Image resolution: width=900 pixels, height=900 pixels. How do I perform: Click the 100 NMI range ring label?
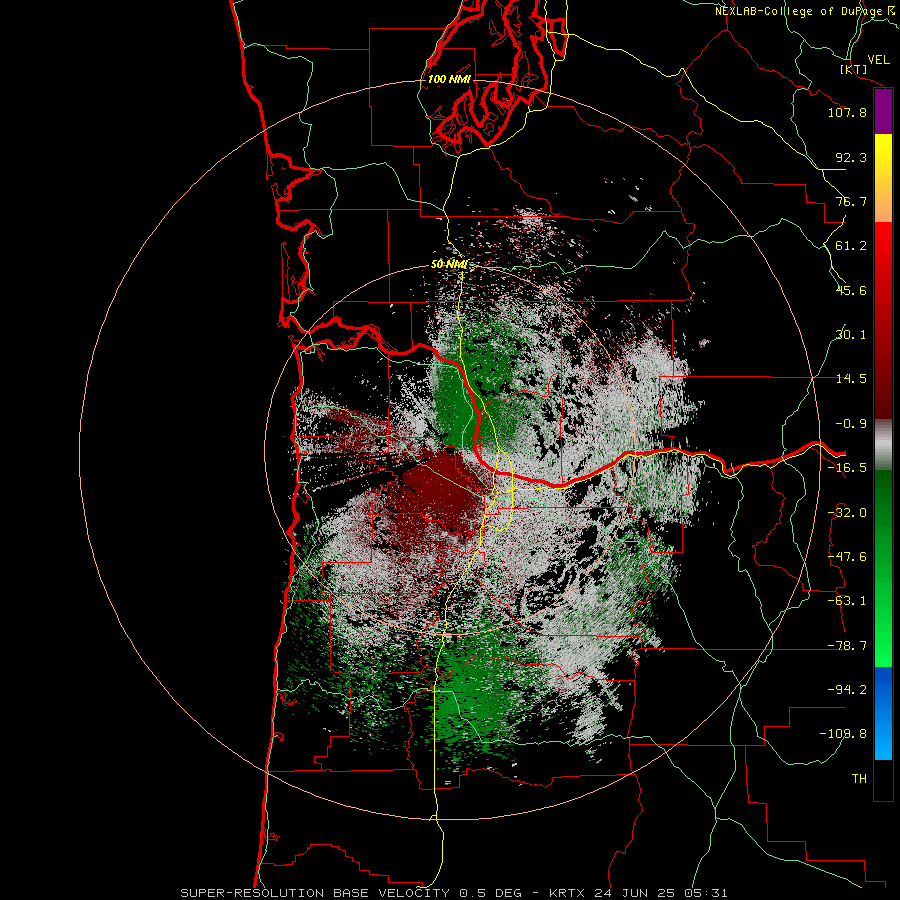click(449, 79)
